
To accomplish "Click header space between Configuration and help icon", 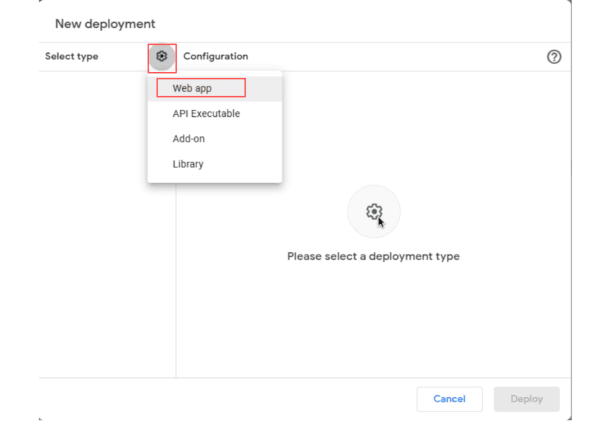I will [x=400, y=57].
